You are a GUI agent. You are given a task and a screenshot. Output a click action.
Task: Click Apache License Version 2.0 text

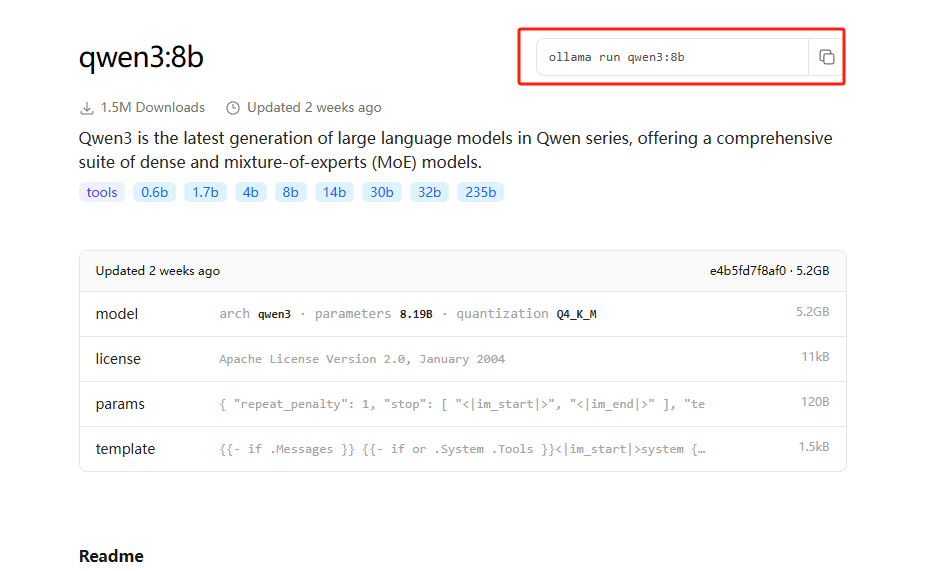tap(362, 359)
